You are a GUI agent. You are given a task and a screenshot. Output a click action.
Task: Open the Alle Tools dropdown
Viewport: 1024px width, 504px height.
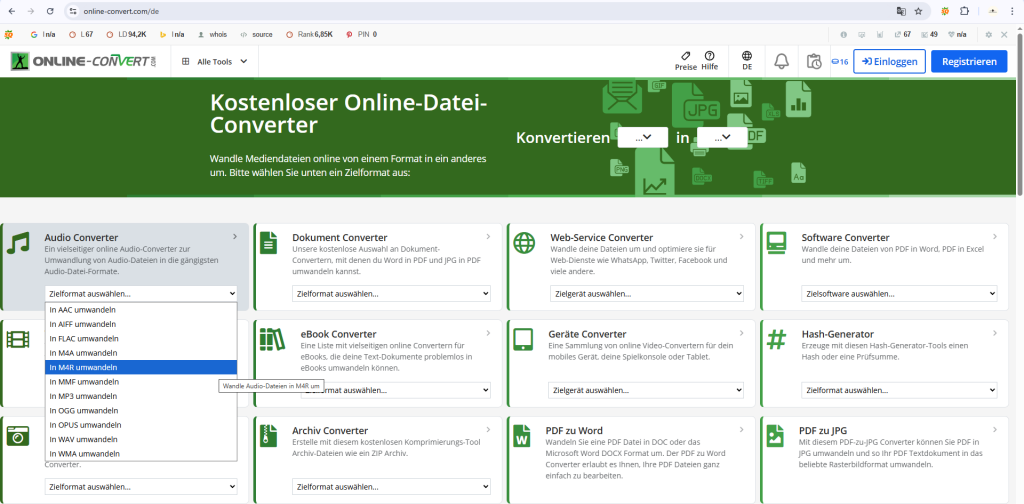pyautogui.click(x=214, y=61)
